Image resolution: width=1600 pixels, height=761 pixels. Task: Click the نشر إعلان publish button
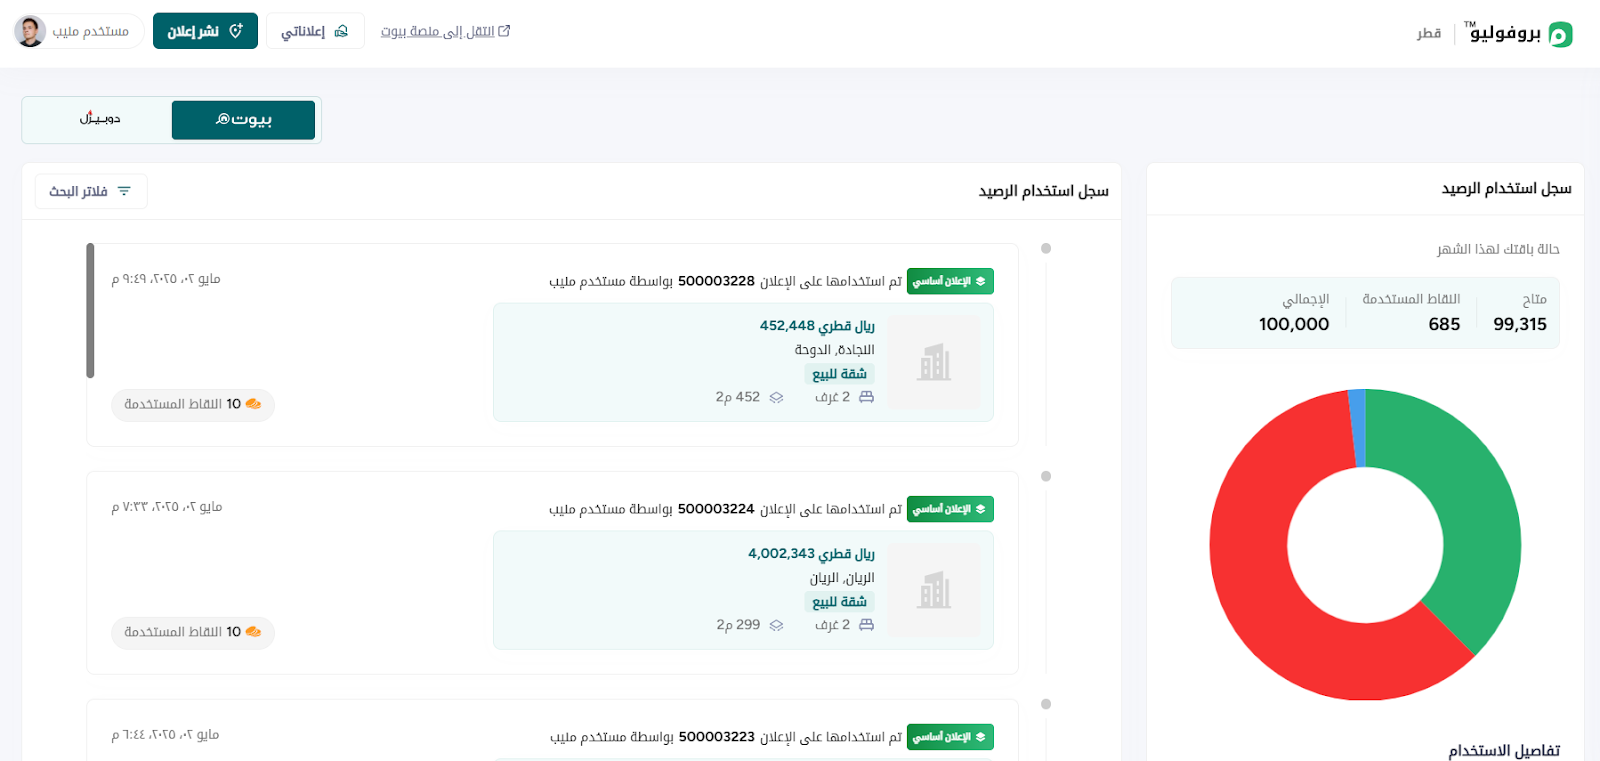pos(205,31)
